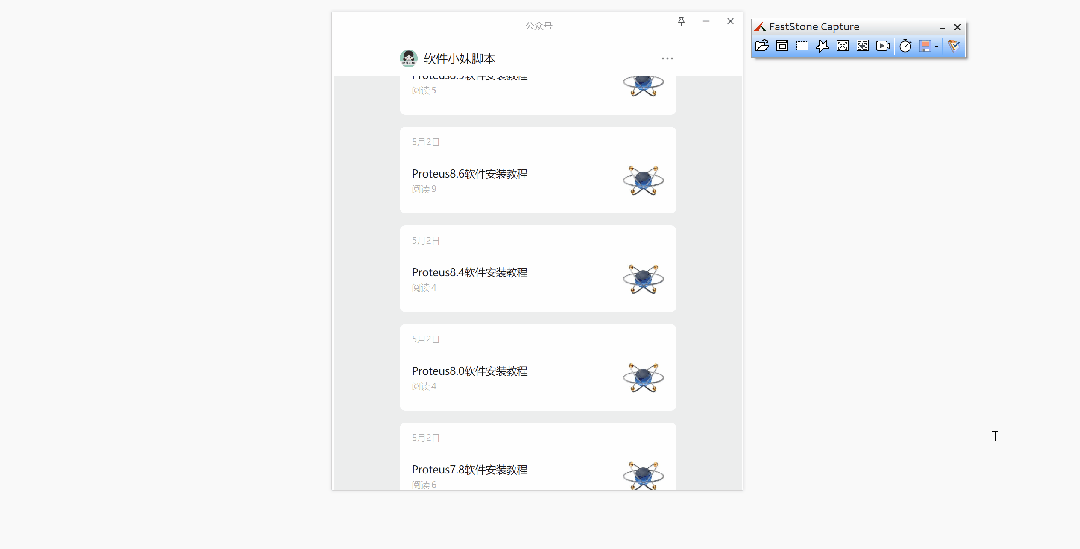This screenshot has width=1080, height=549.
Task: Open a file in FastStone Capture editor
Action: click(x=761, y=46)
